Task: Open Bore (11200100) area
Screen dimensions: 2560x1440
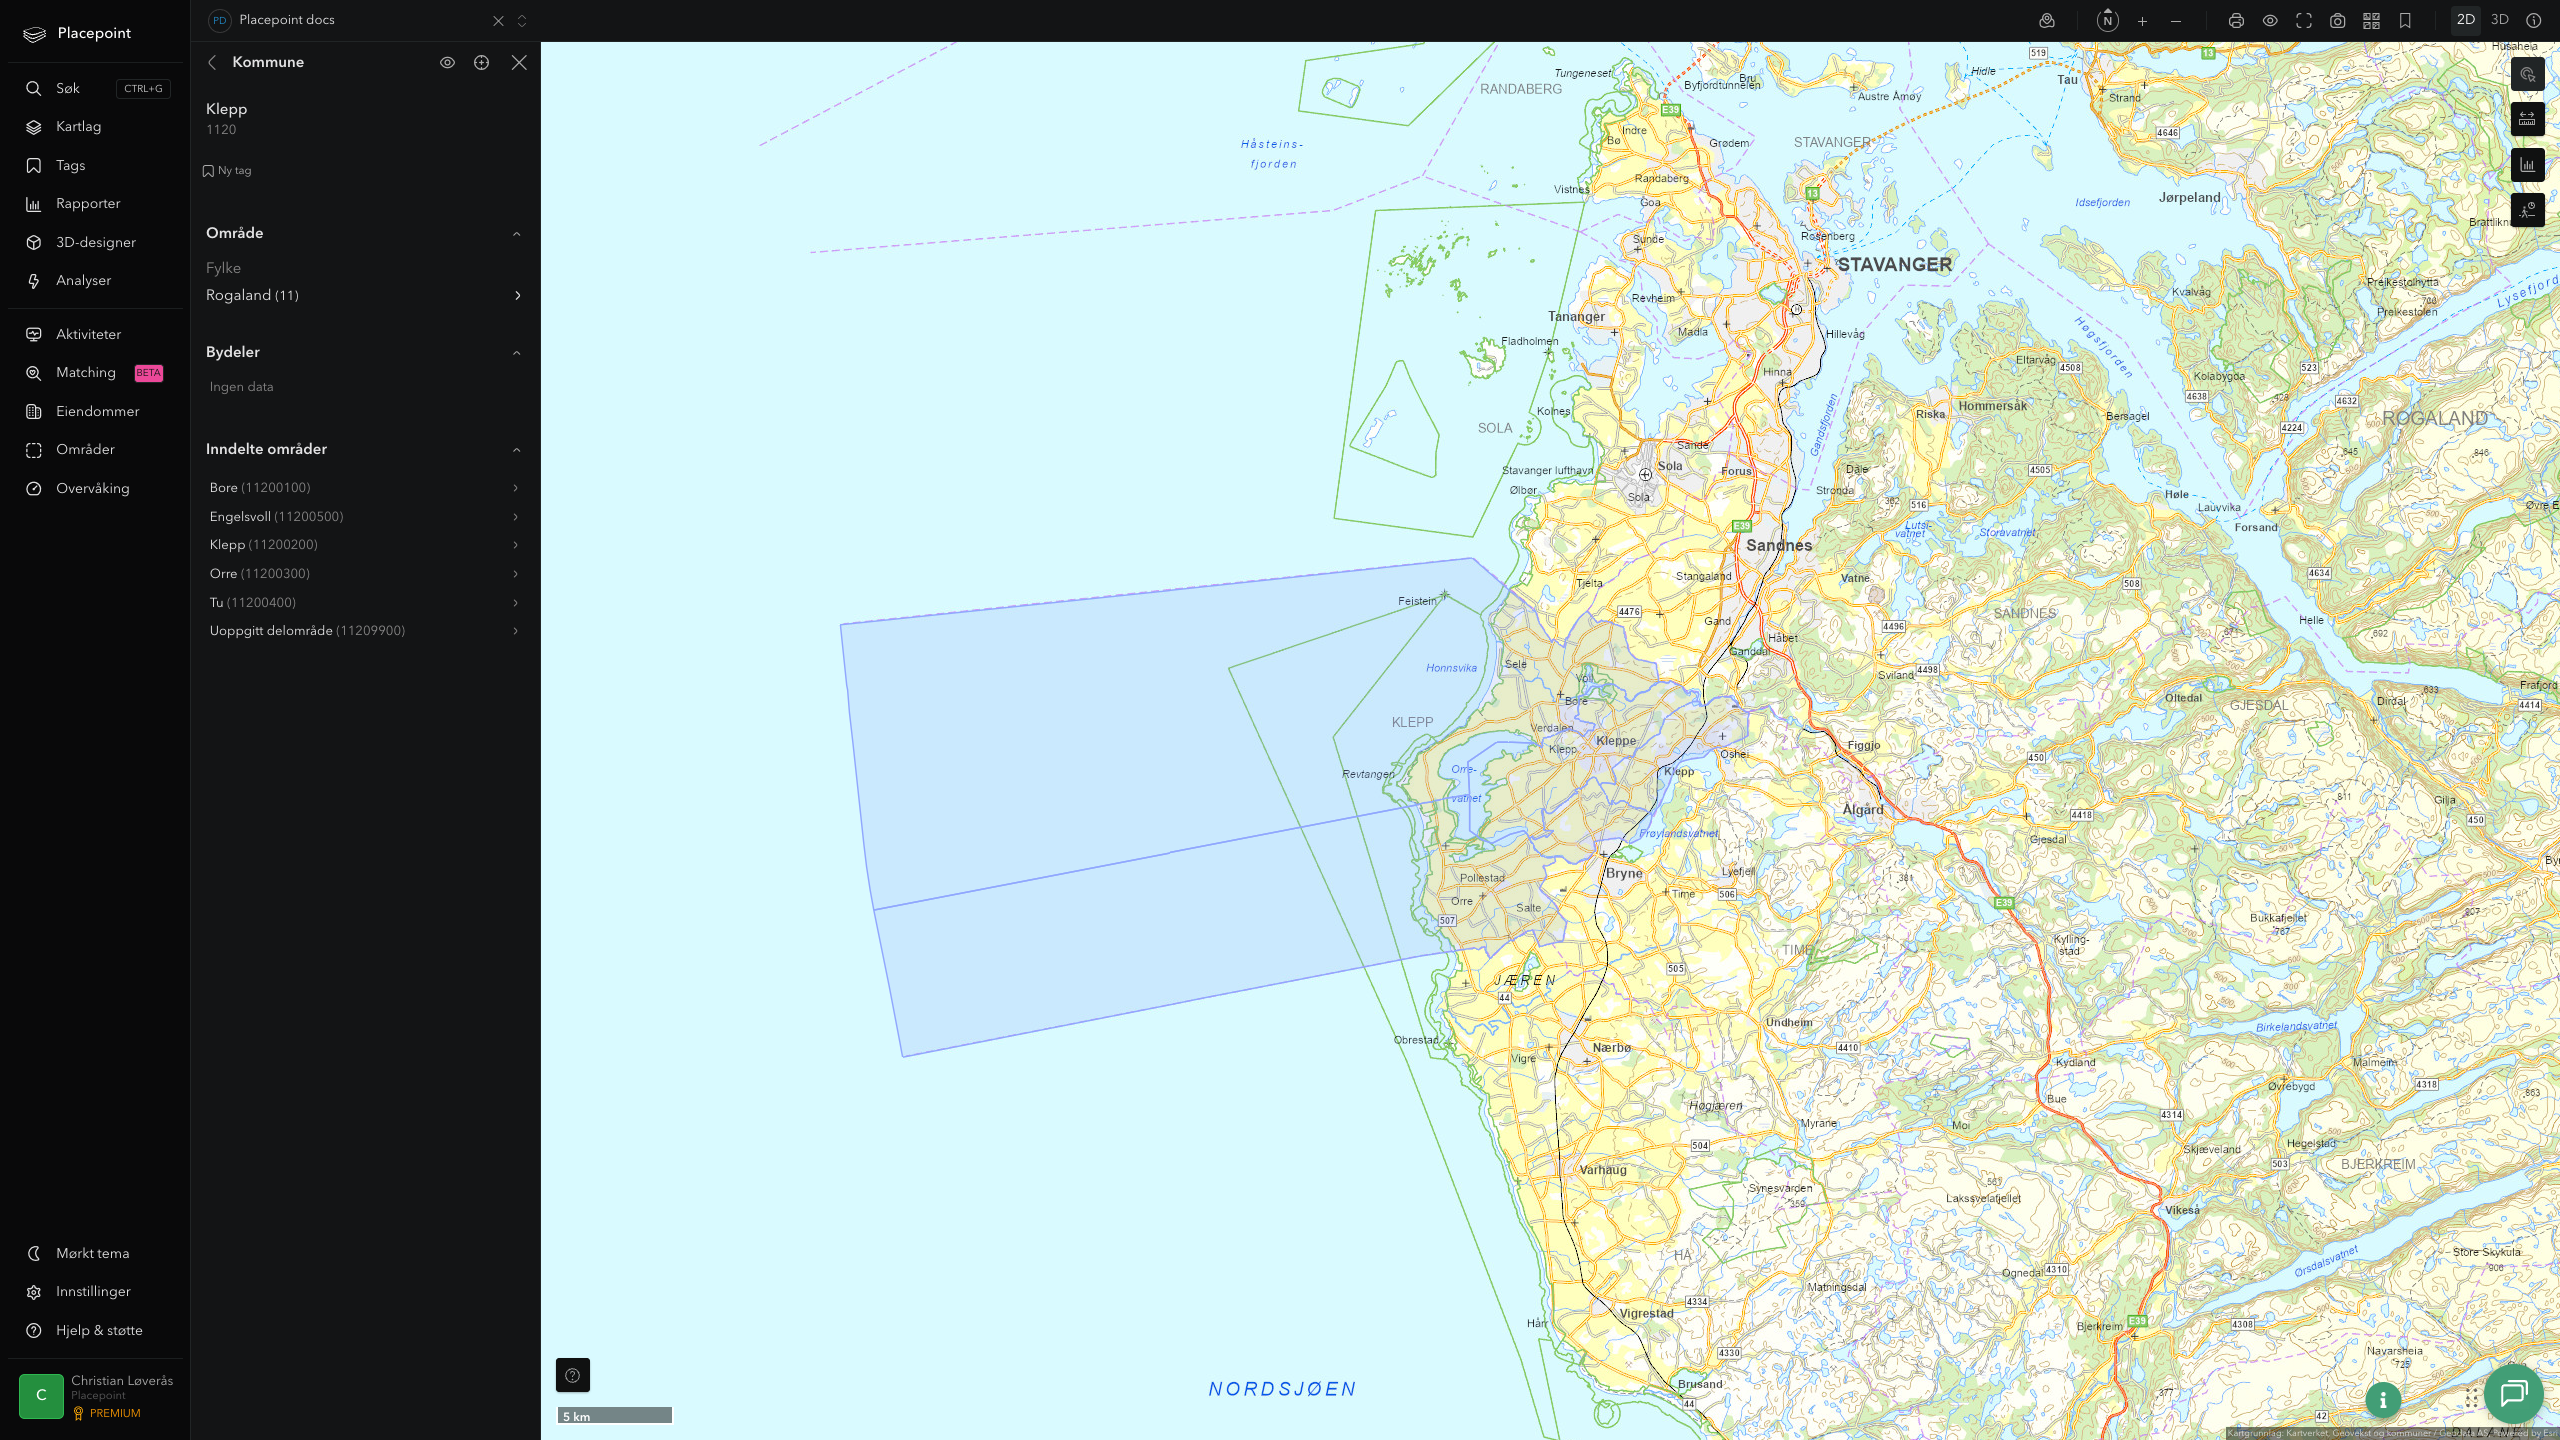Action: point(364,488)
